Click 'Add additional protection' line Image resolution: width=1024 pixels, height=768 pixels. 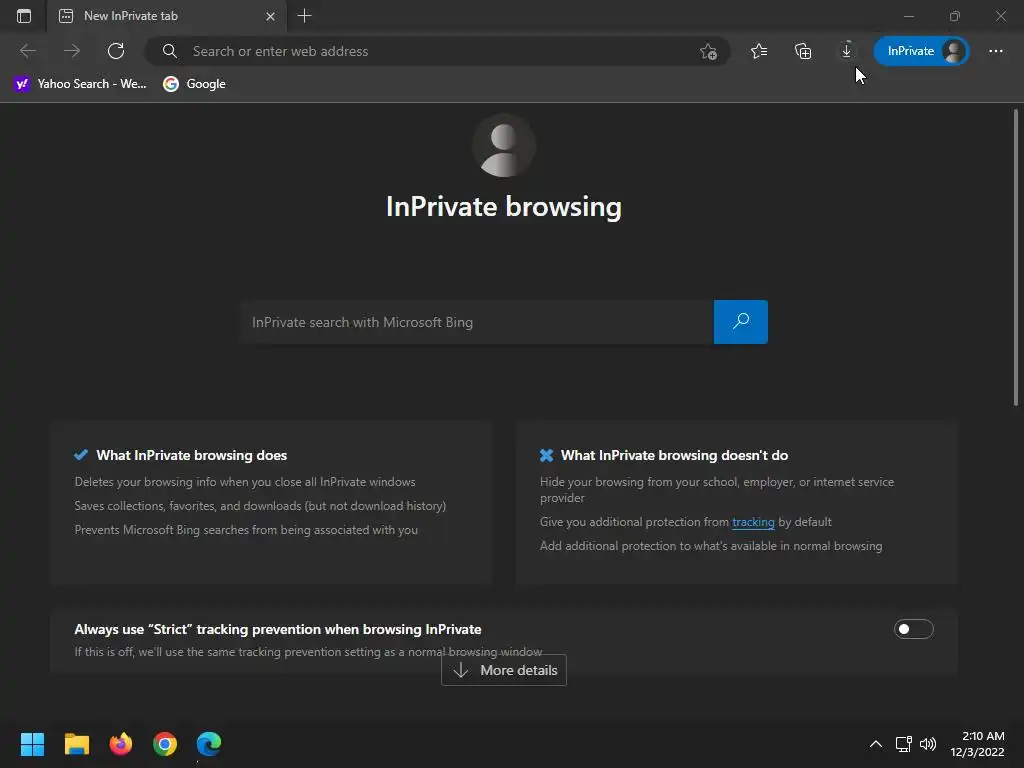(x=711, y=546)
